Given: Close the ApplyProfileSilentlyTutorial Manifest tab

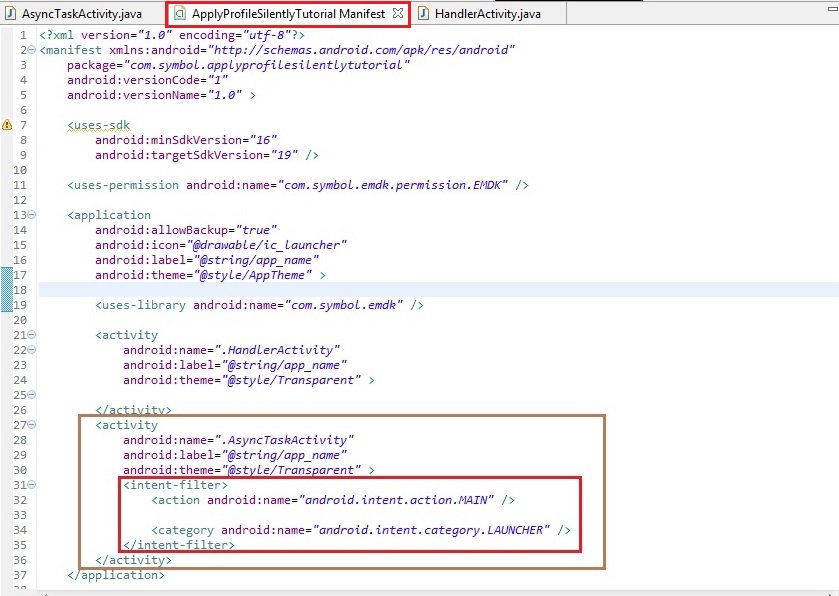Looking at the screenshot, I should pyautogui.click(x=397, y=14).
